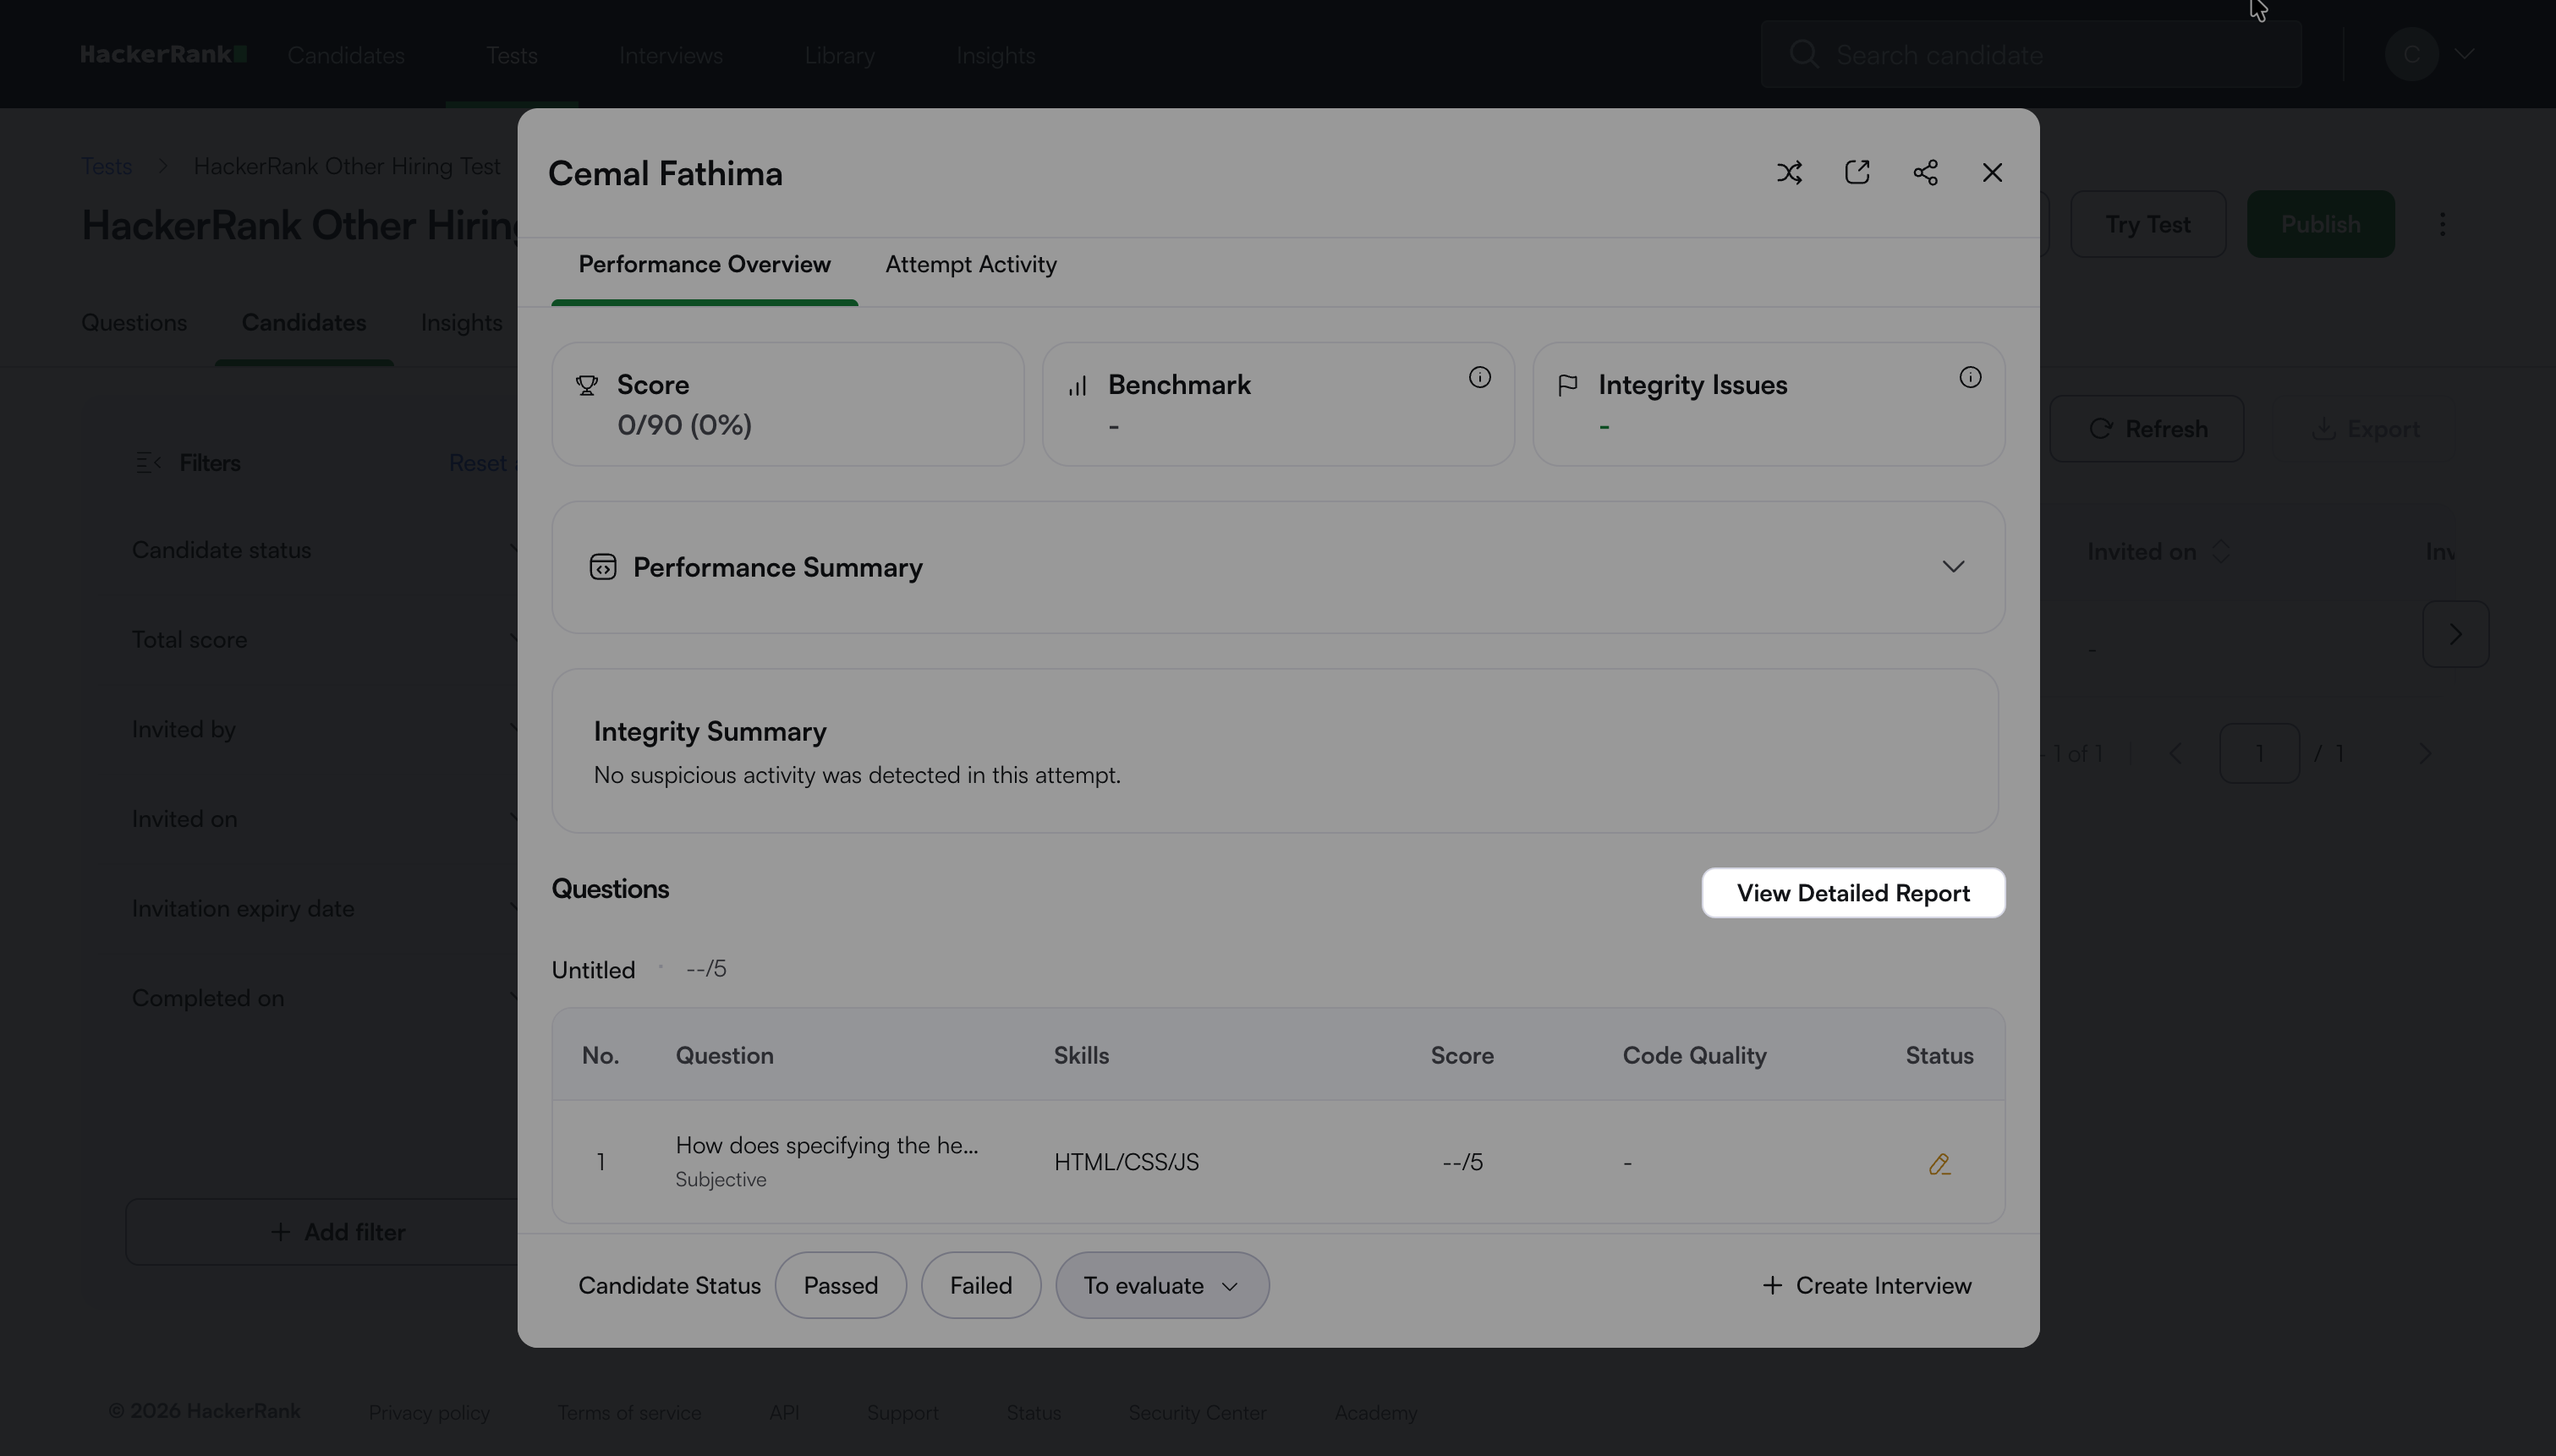Click the Performance Summary code icon
2556x1456 pixels.
(603, 568)
